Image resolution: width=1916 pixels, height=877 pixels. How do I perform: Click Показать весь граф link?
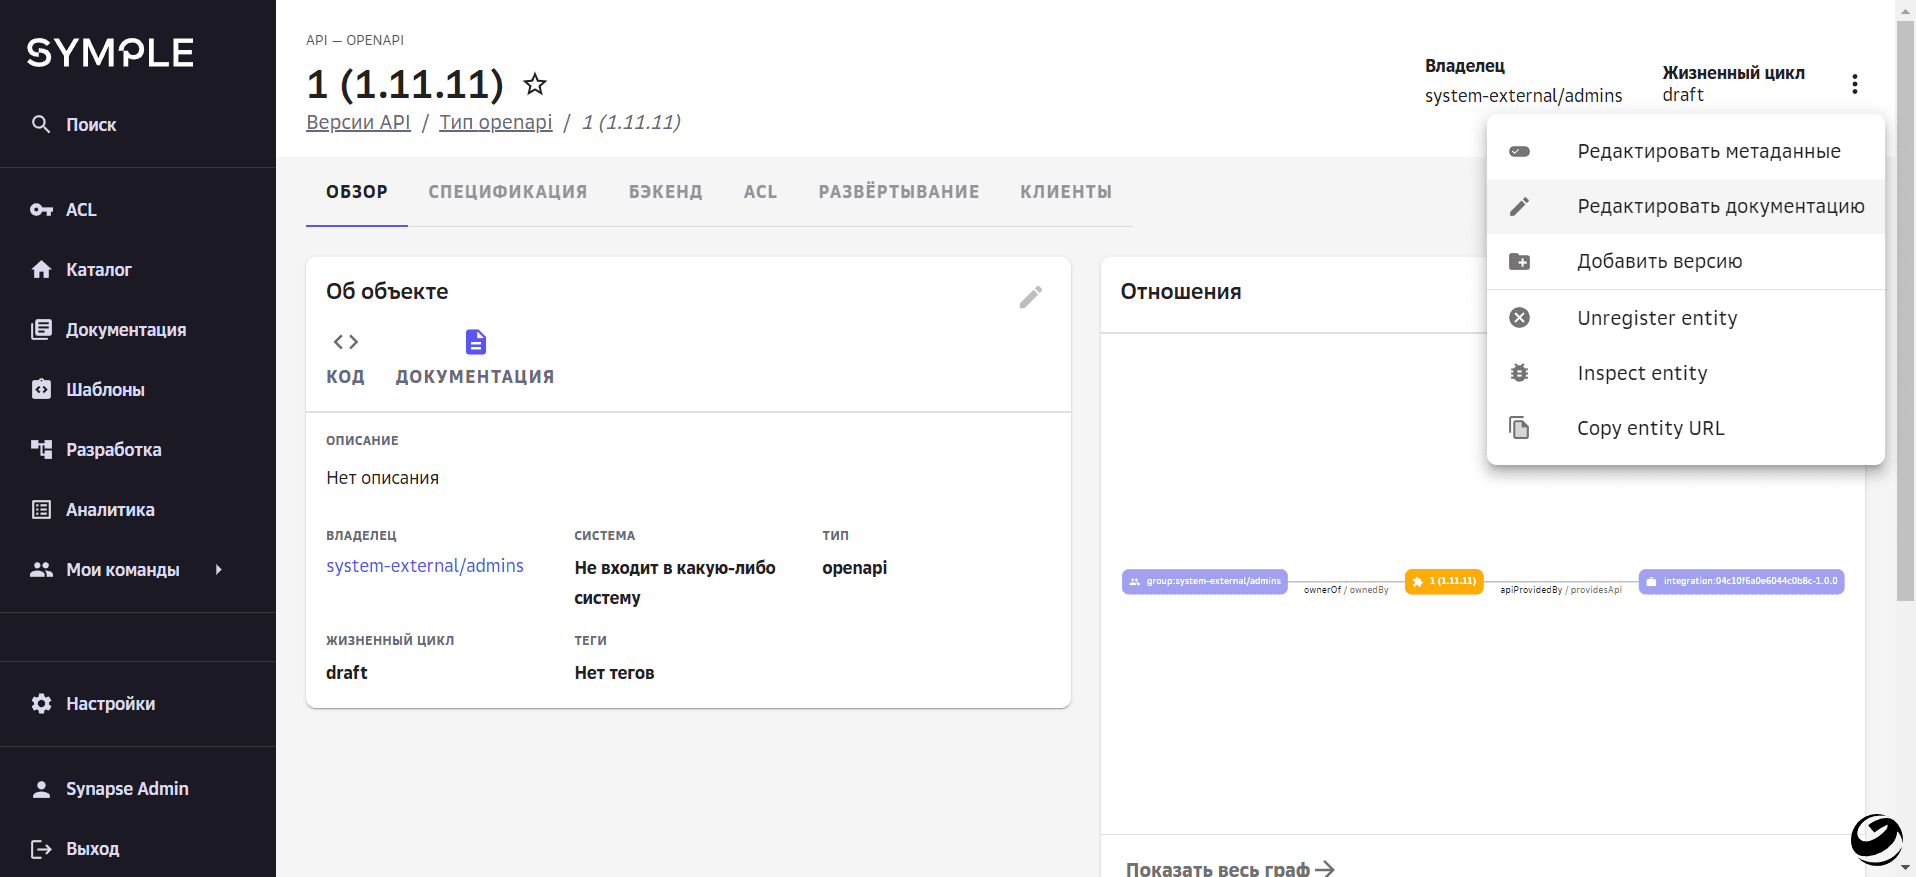(x=1230, y=867)
